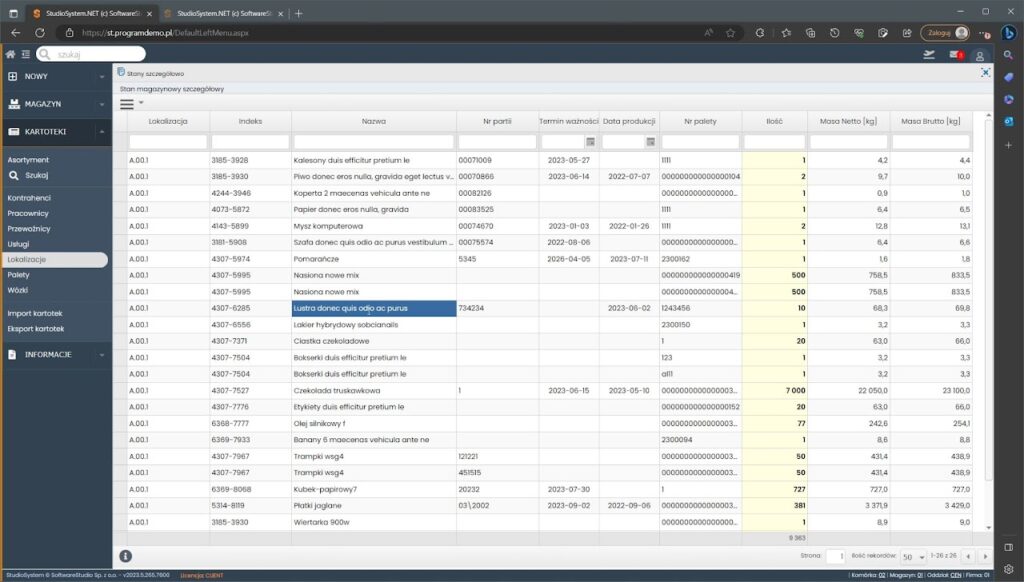The image size is (1024, 582).
Task: Expand the NOWY sidebar section
Action: point(55,76)
